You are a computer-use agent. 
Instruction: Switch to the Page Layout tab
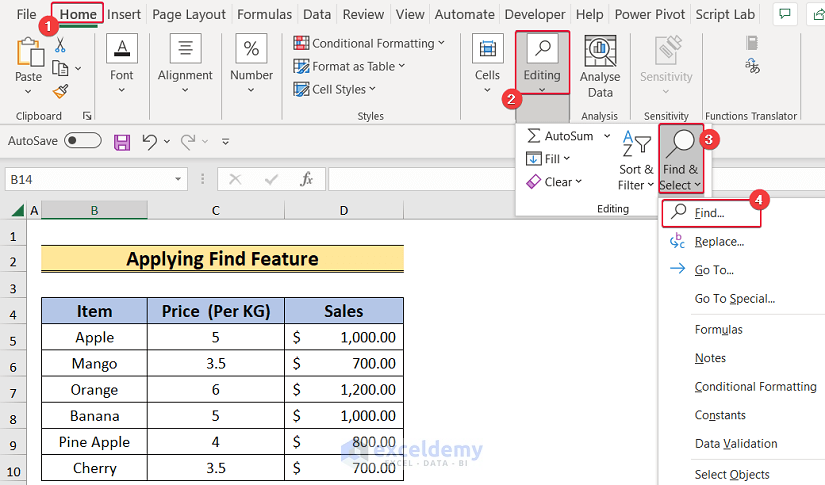[x=191, y=14]
